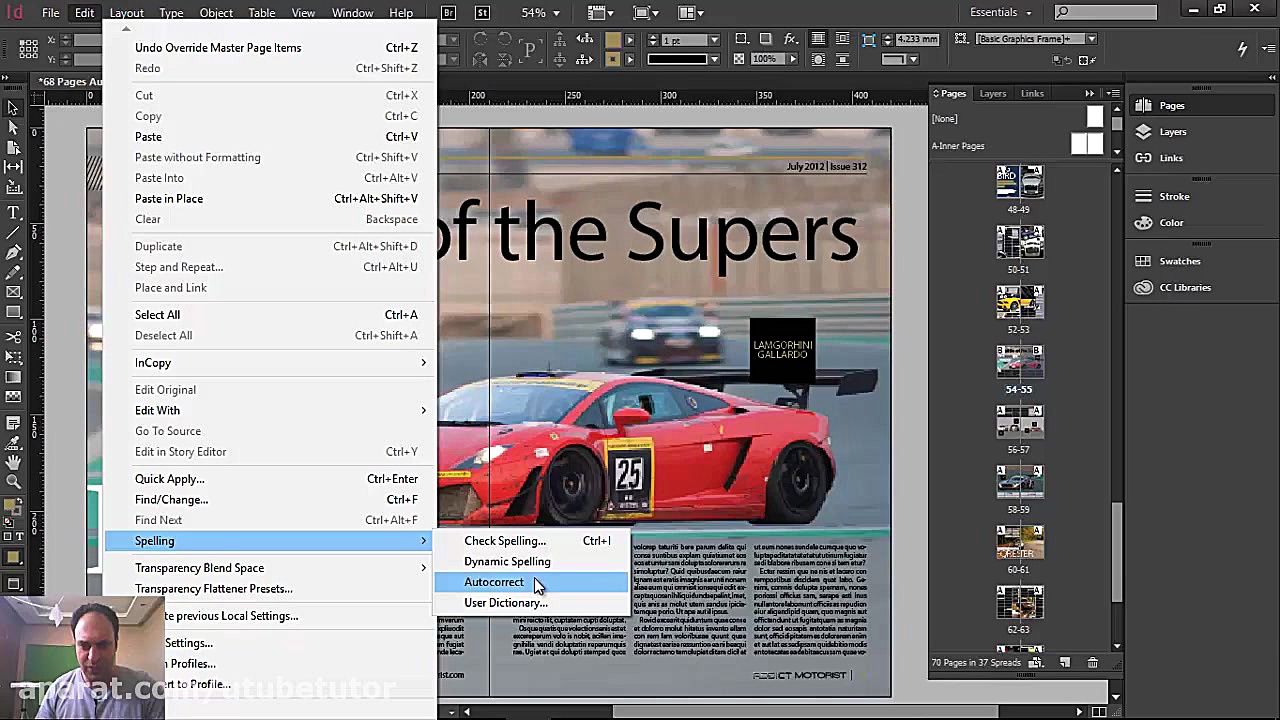Viewport: 1280px width, 720px height.
Task: Click Transparency Flattener Presets in Edit menu
Action: click(213, 589)
